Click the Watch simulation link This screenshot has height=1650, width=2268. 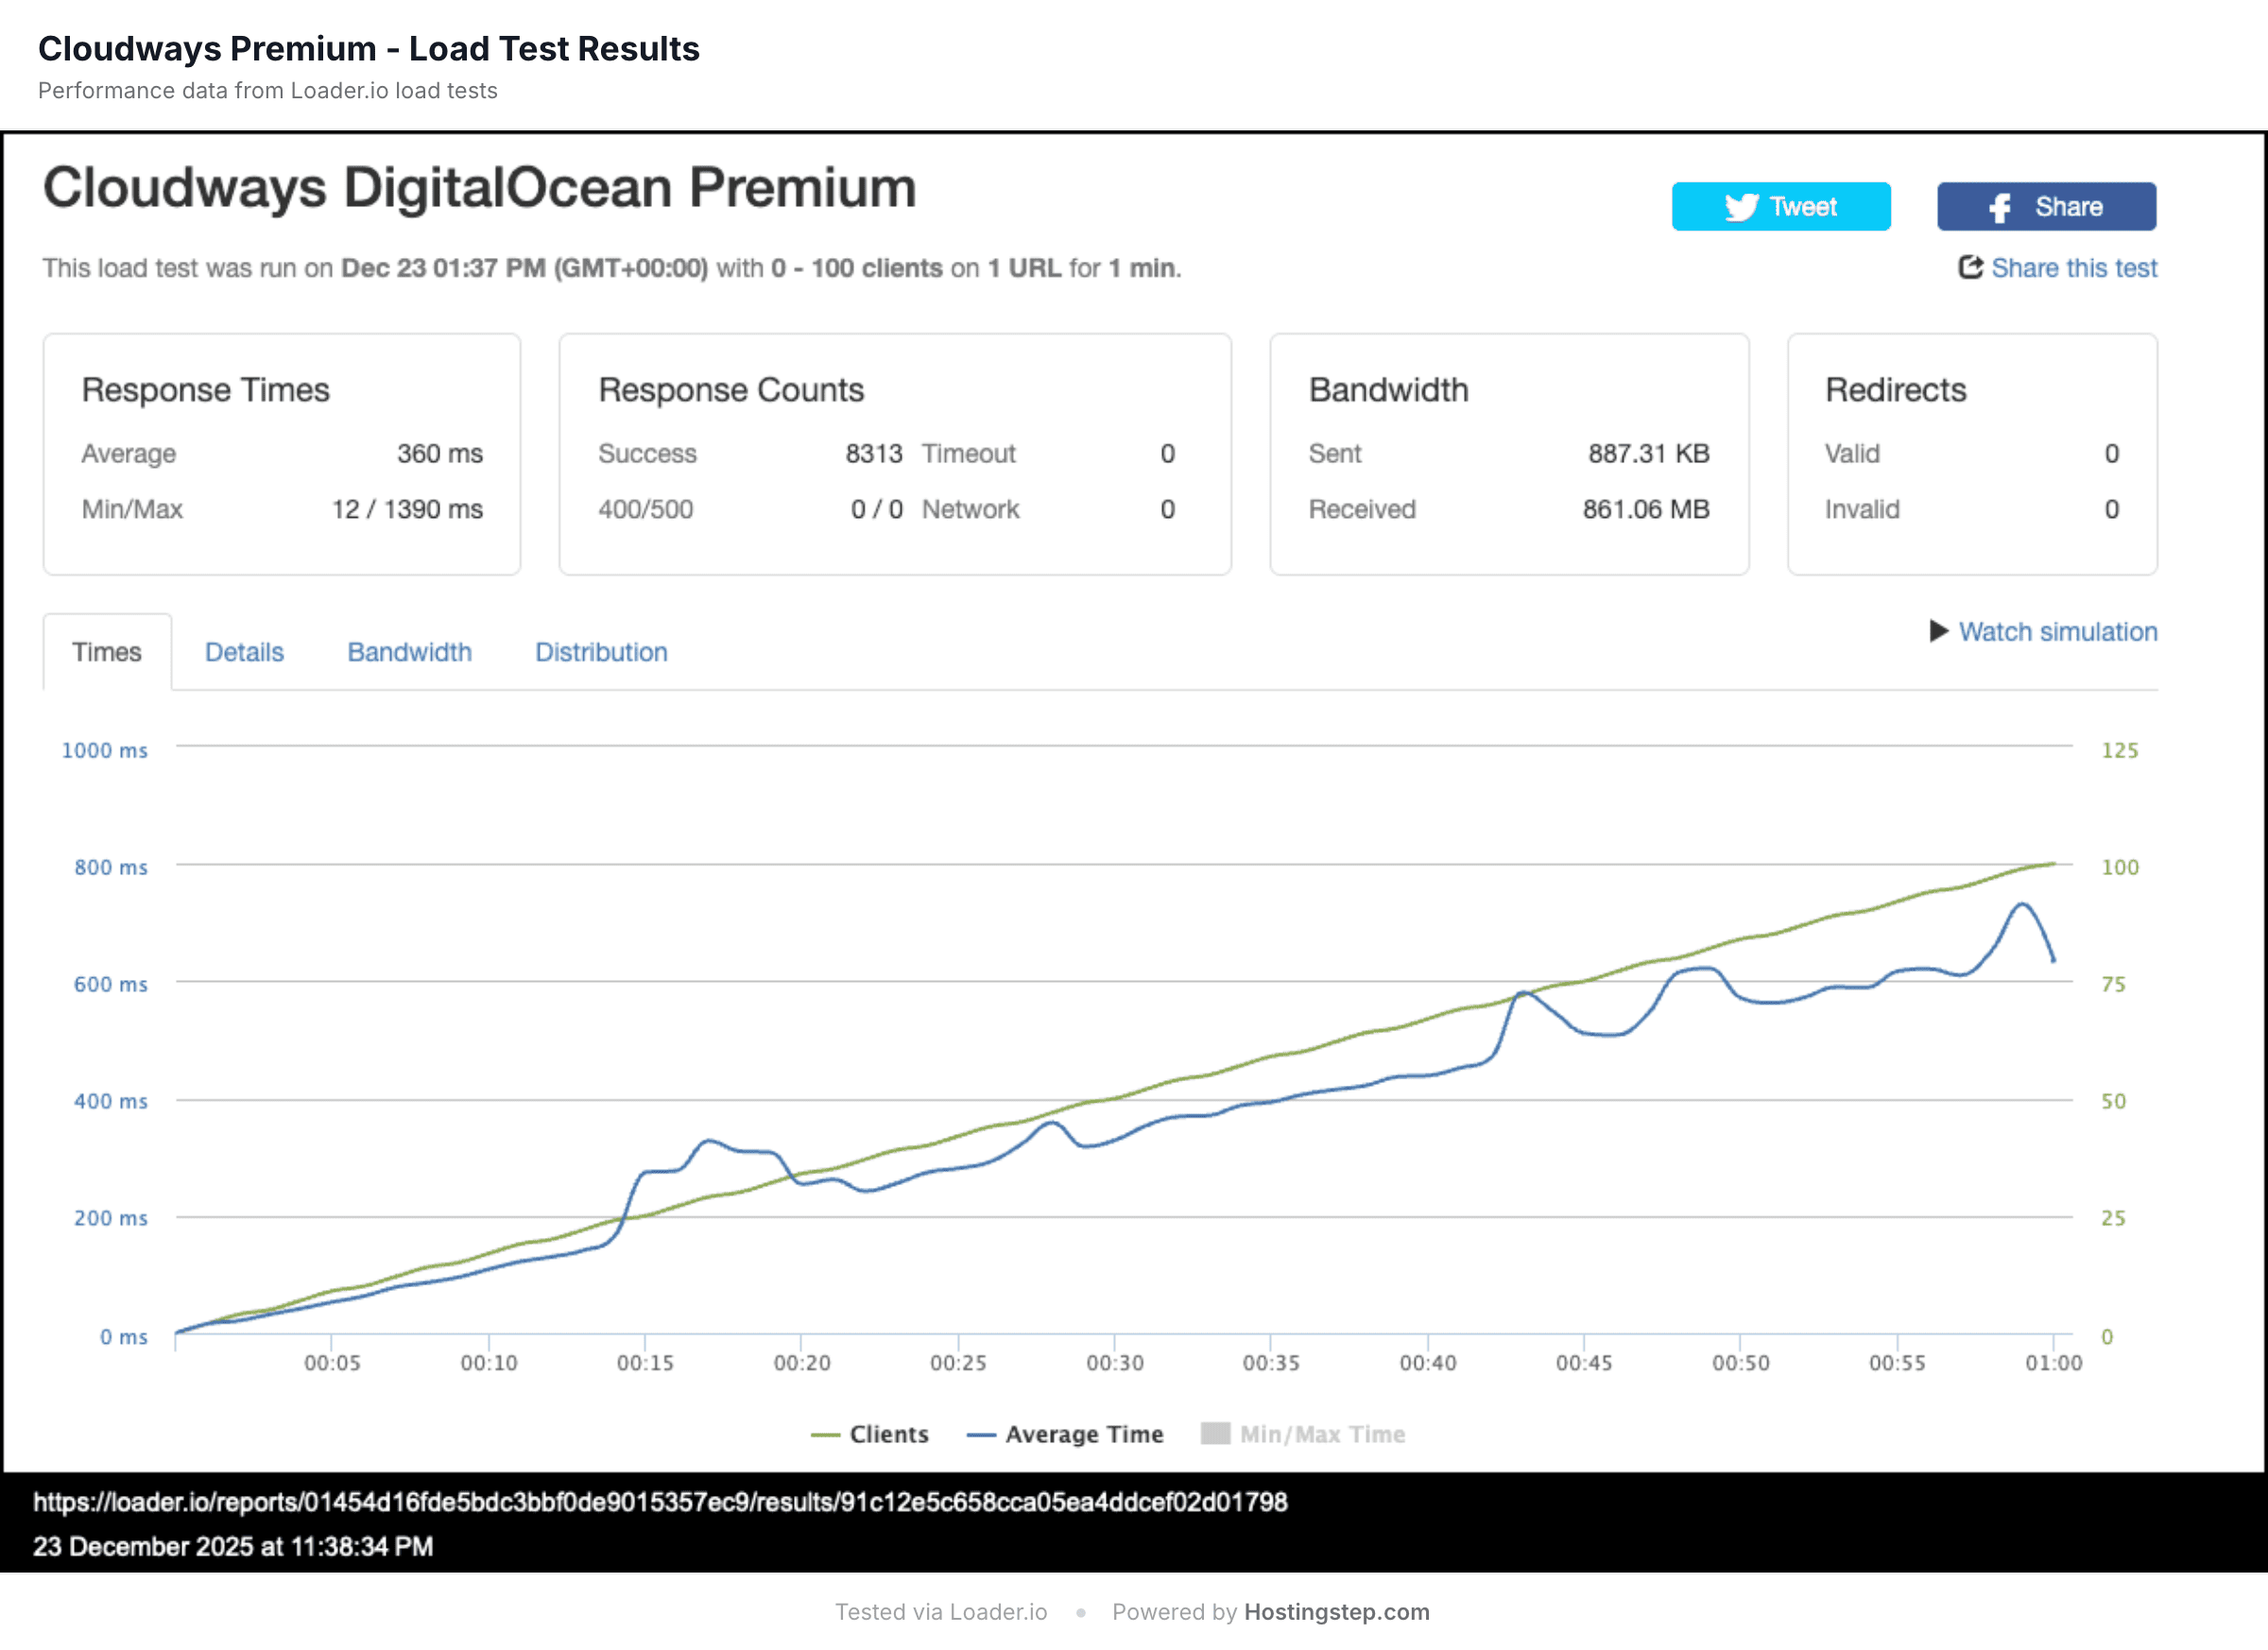point(2058,632)
